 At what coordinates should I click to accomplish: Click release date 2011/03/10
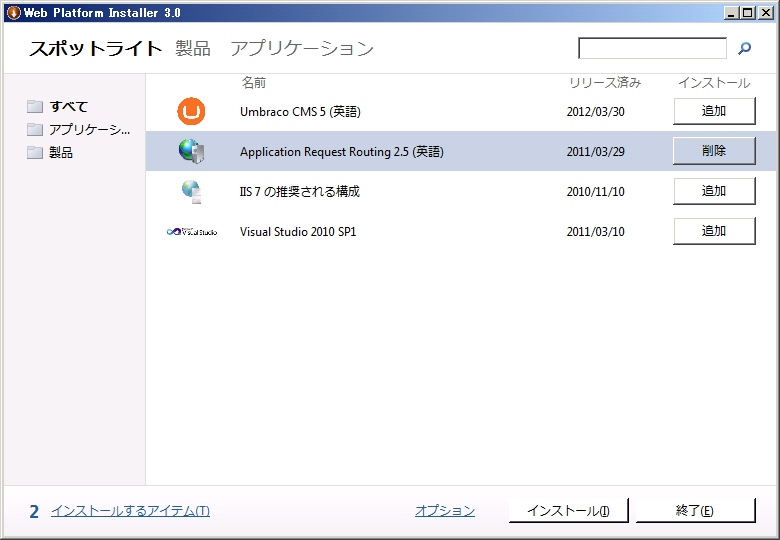tap(595, 232)
